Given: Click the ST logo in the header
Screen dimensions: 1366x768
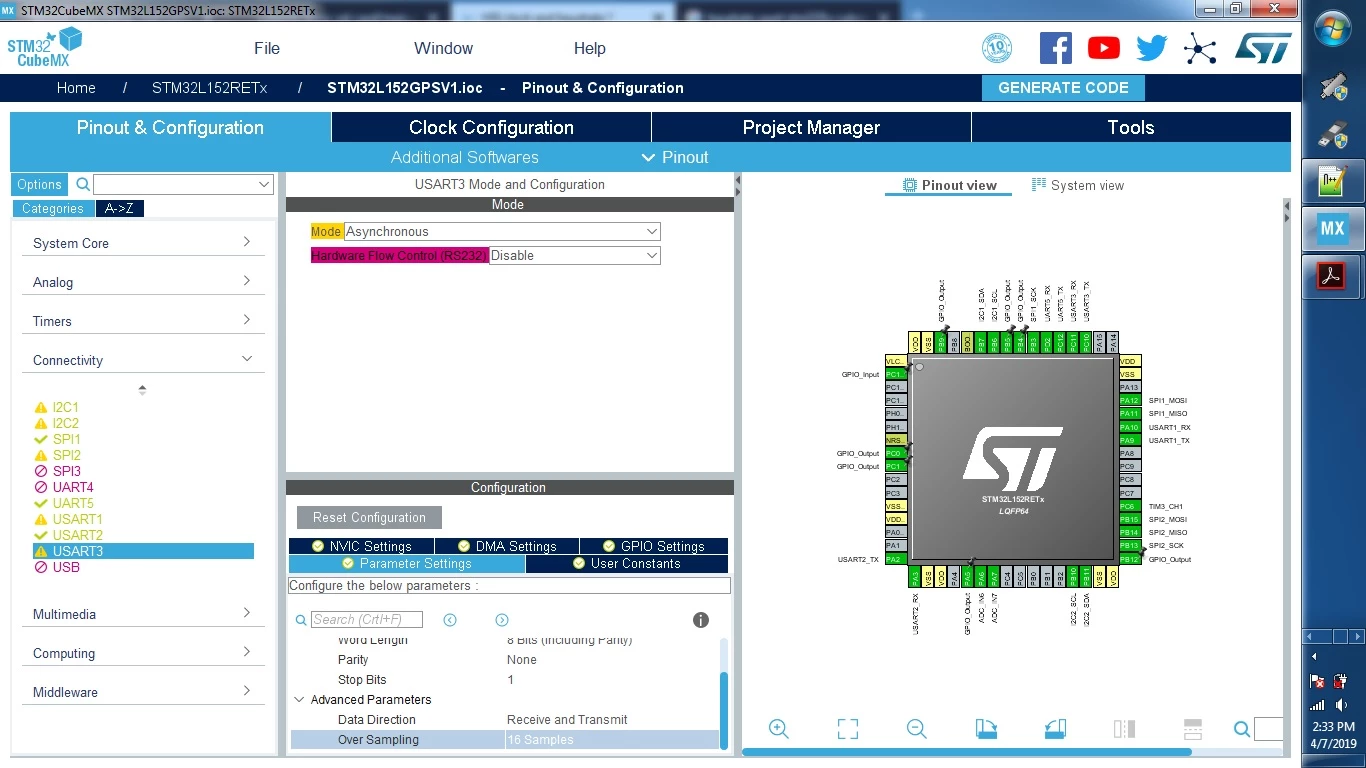Looking at the screenshot, I should 1263,48.
